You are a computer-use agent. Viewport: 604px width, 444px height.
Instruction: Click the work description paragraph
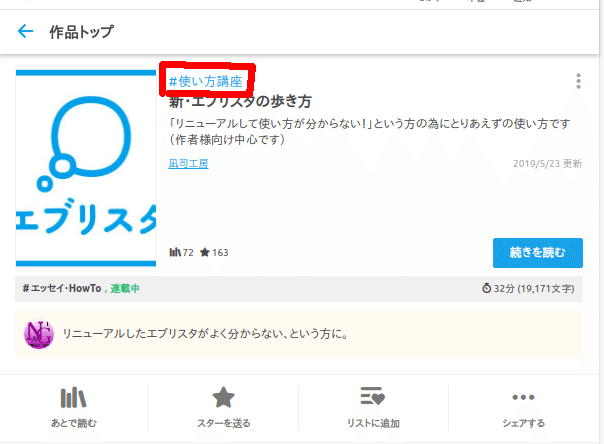(369, 131)
